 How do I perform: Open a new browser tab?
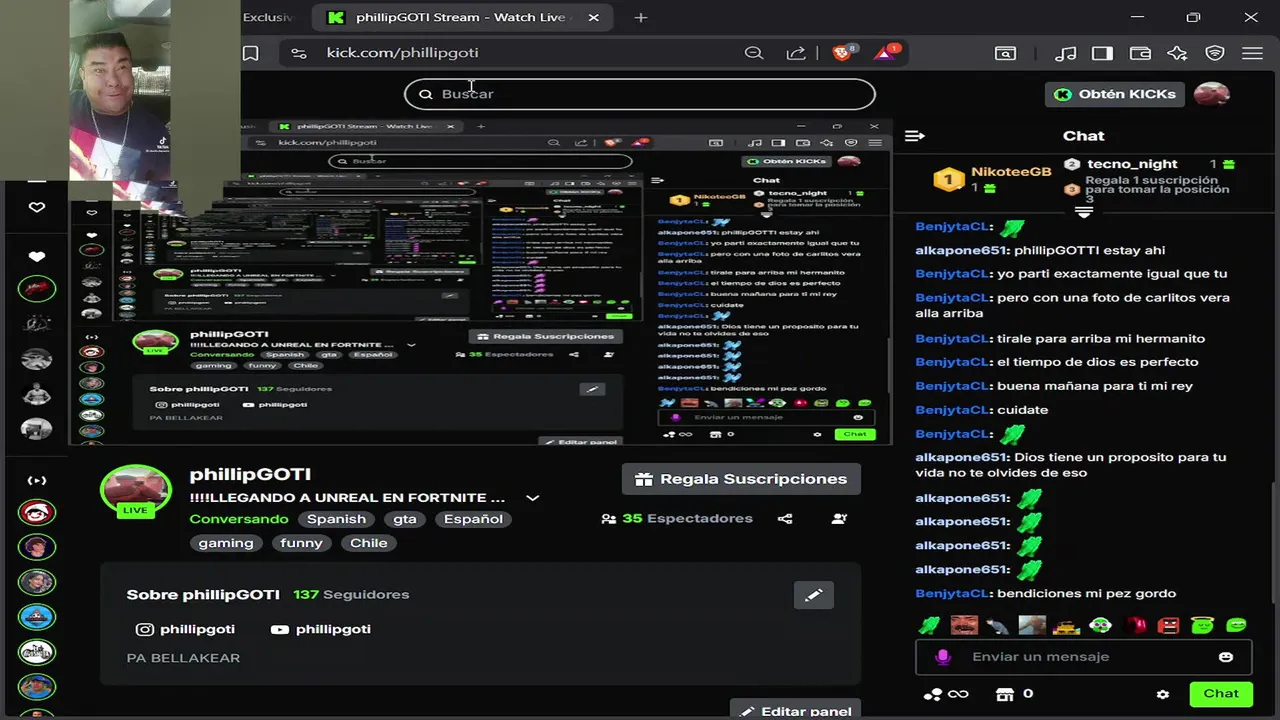click(641, 18)
